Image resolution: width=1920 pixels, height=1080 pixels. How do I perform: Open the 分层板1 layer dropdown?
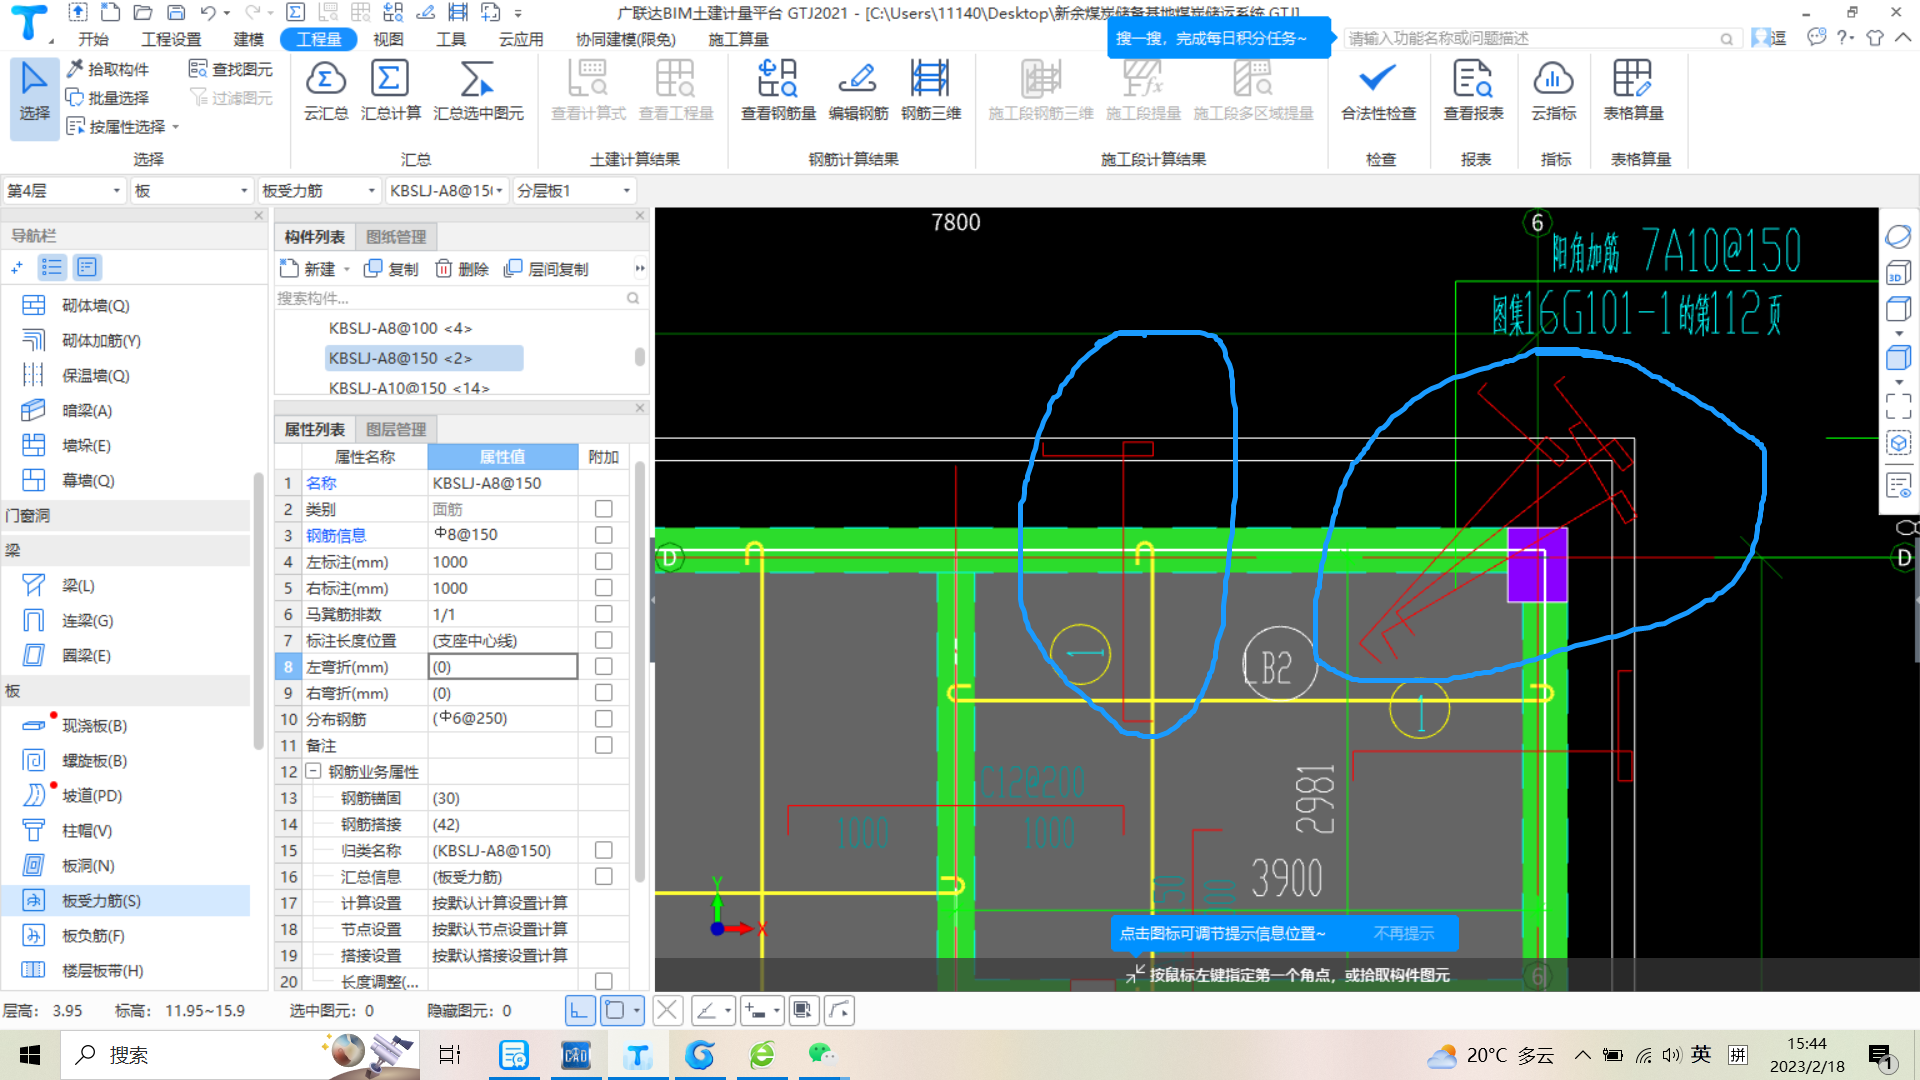tap(575, 190)
